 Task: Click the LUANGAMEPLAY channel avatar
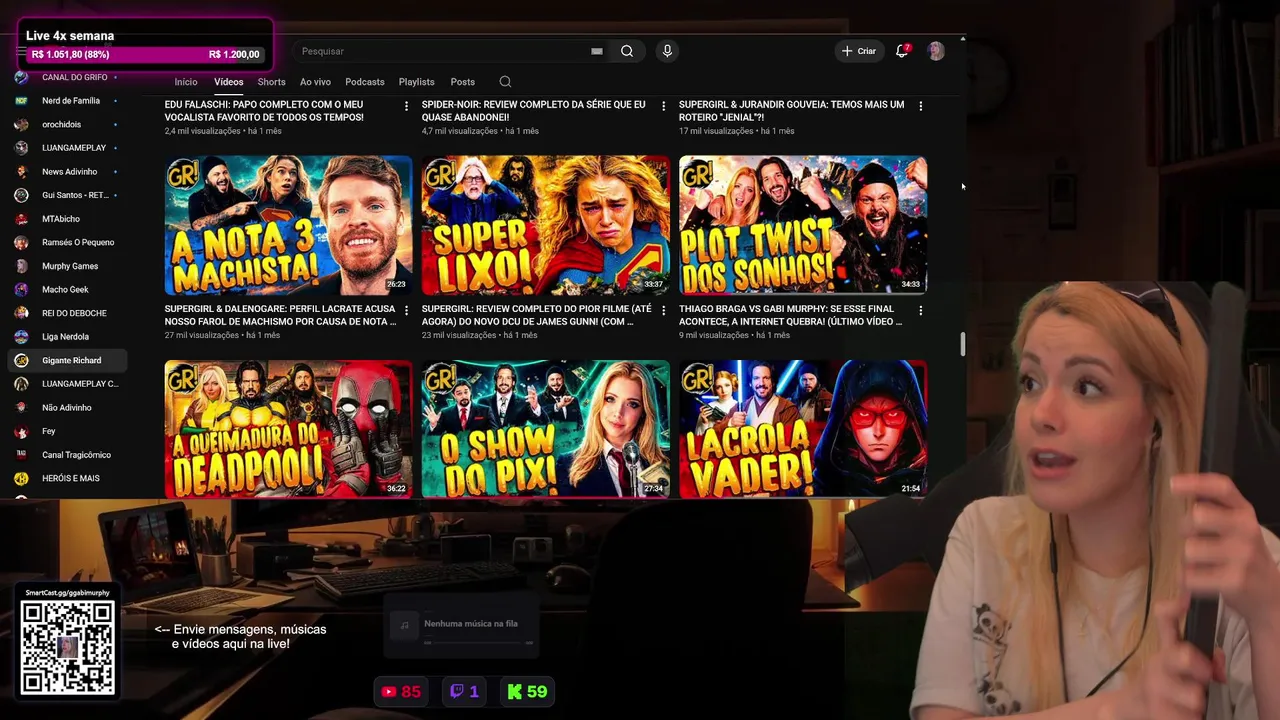[21, 148]
